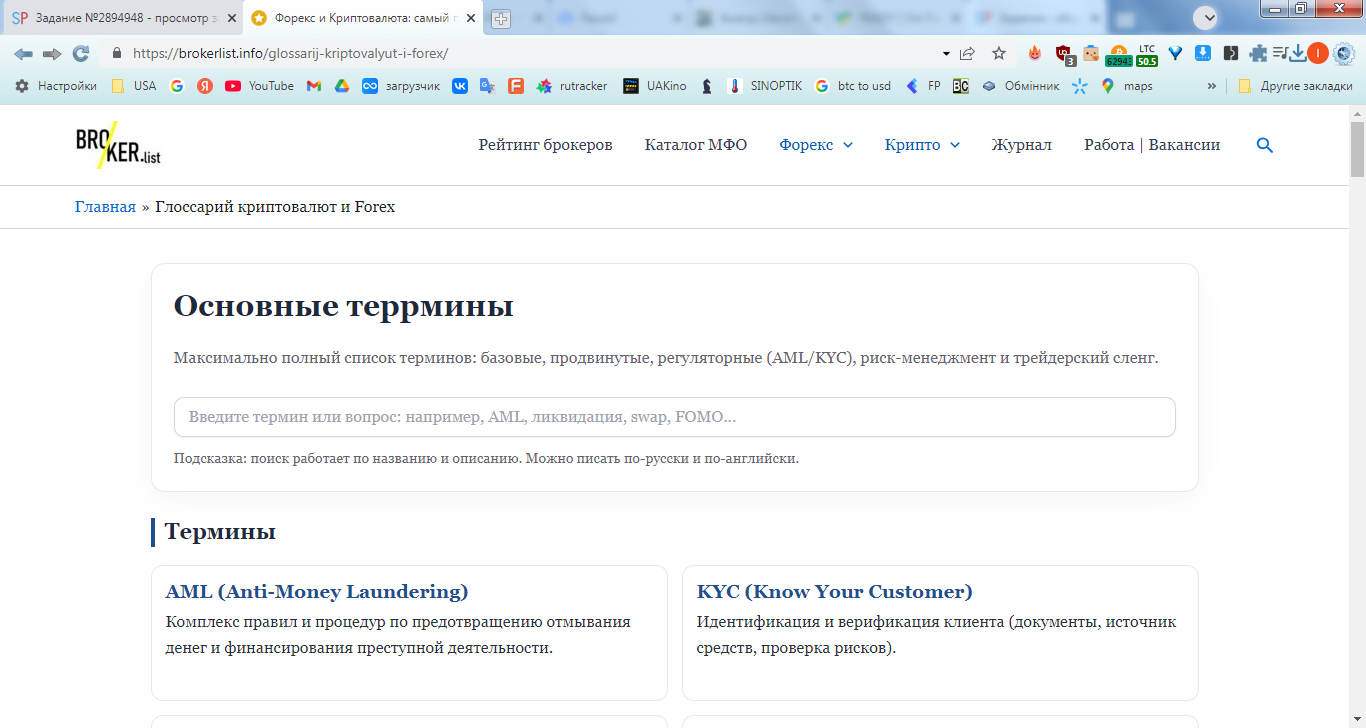Close the Задание №2894948 tab
Image resolution: width=1366 pixels, height=728 pixels.
pyautogui.click(x=231, y=18)
